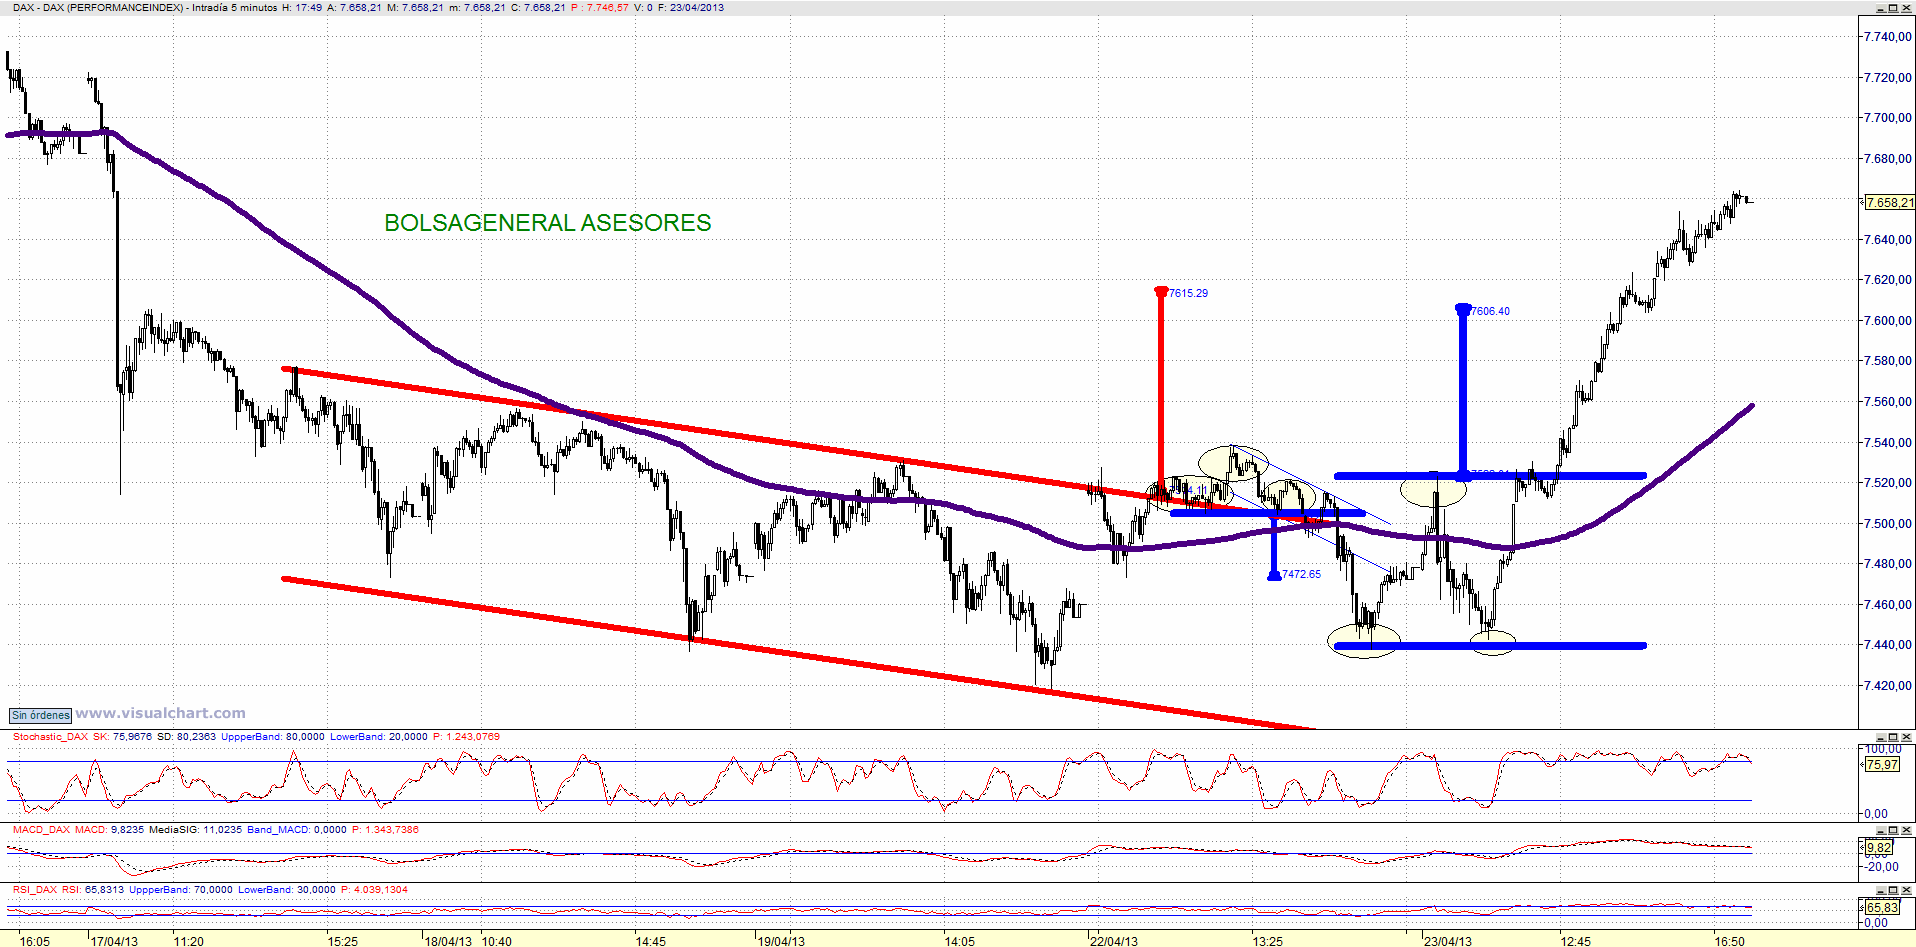Viewport: 1916px width, 947px height.
Task: Close the main DAX price pane
Action: (x=1906, y=8)
